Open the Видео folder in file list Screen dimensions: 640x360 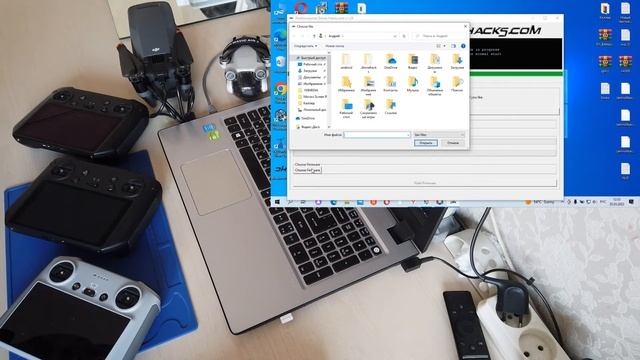tap(413, 61)
